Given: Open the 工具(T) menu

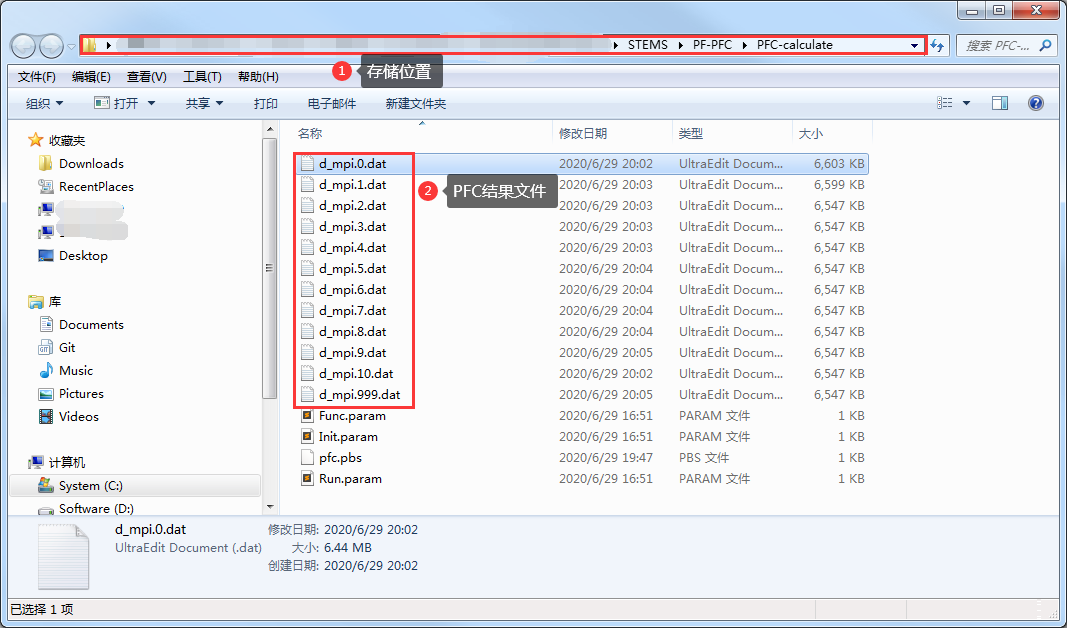Looking at the screenshot, I should tap(202, 77).
